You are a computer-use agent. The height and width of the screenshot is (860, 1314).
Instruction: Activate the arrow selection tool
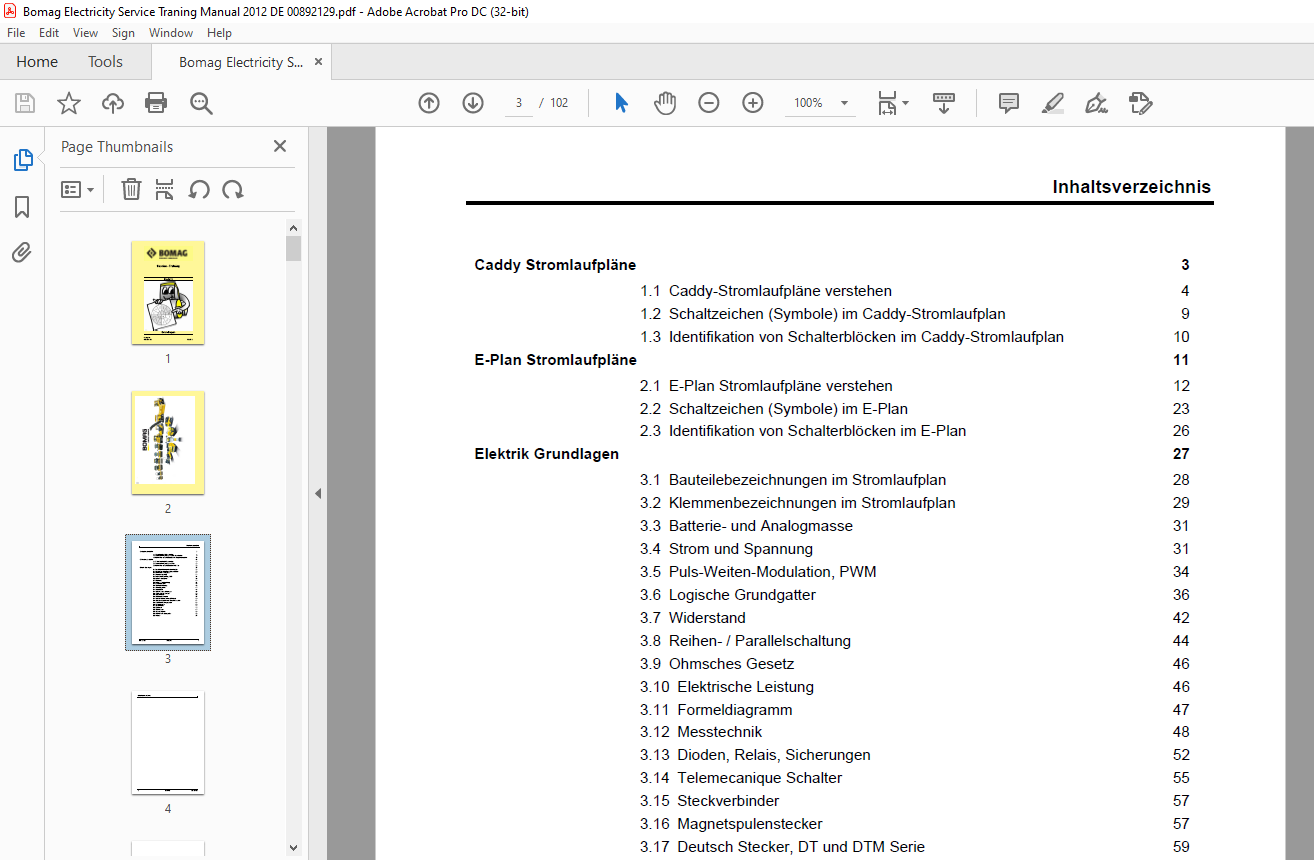(621, 103)
